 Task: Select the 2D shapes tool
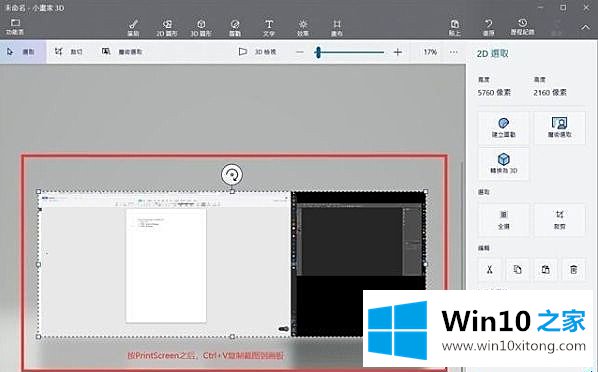click(x=167, y=28)
